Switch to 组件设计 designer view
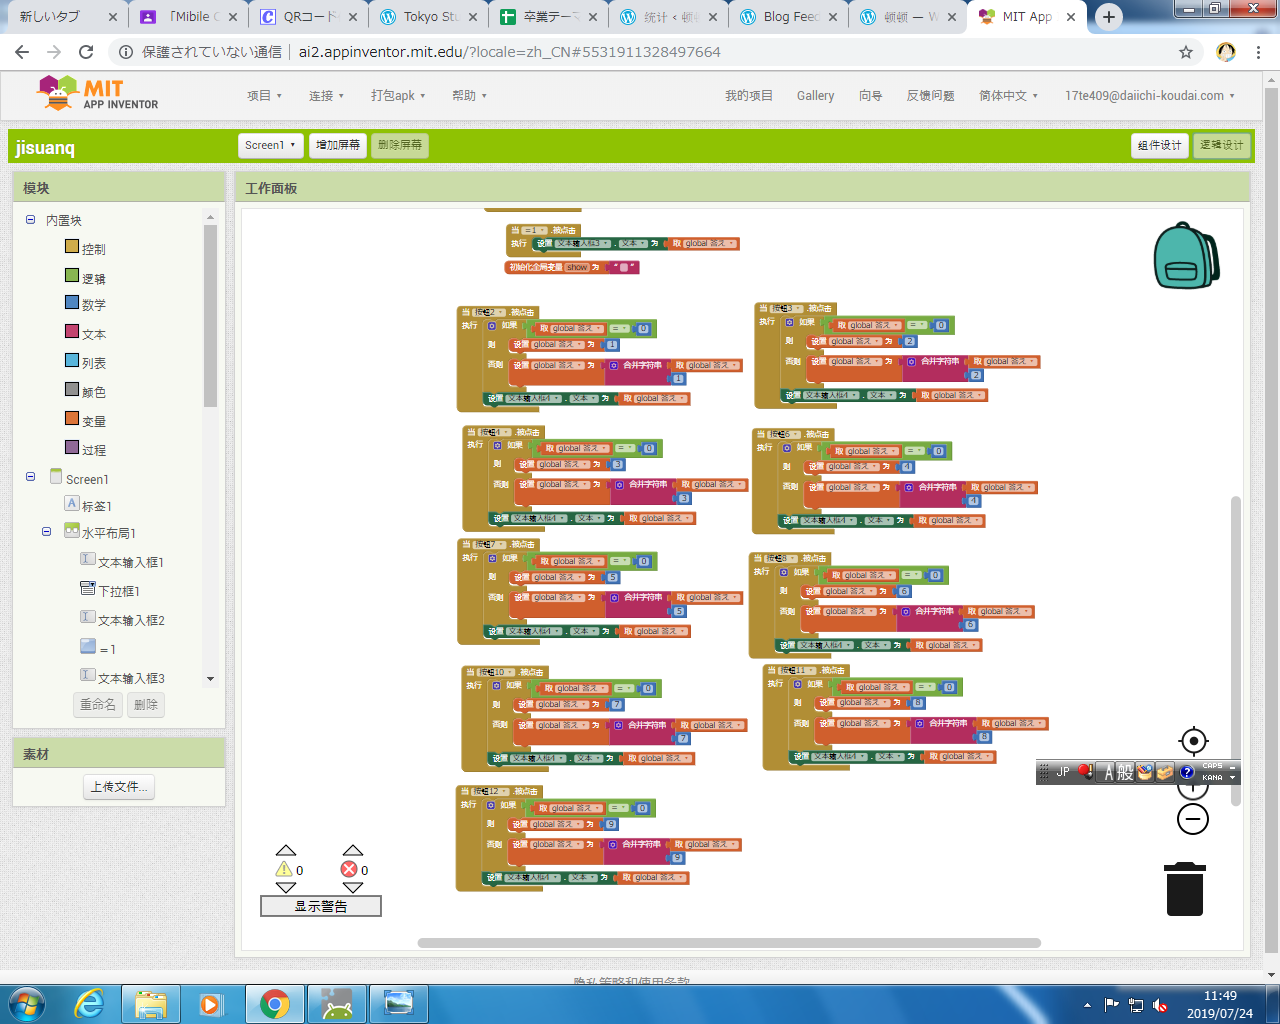Screen dimensions: 1280x1024 tap(1159, 145)
